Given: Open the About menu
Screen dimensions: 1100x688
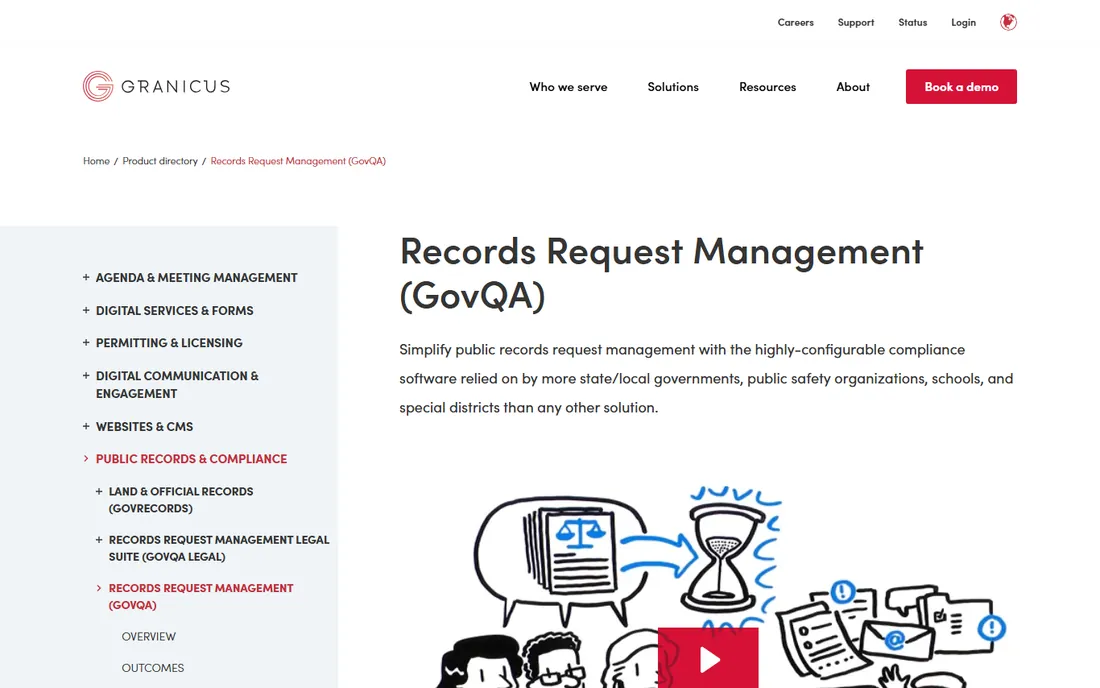Looking at the screenshot, I should click(x=853, y=87).
